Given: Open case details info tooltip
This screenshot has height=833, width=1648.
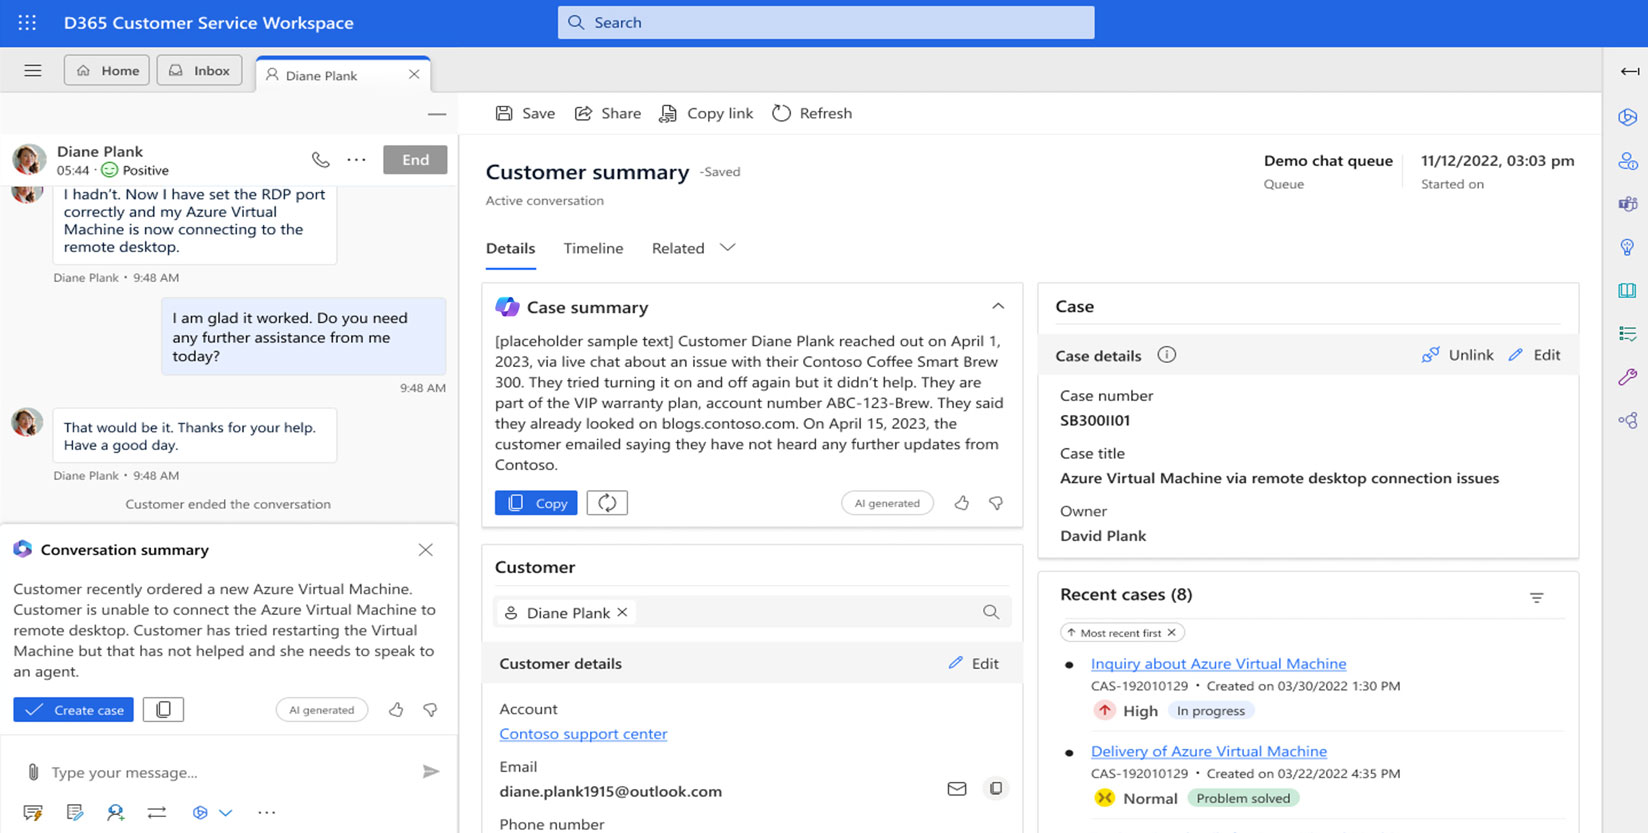Looking at the screenshot, I should [x=1167, y=355].
